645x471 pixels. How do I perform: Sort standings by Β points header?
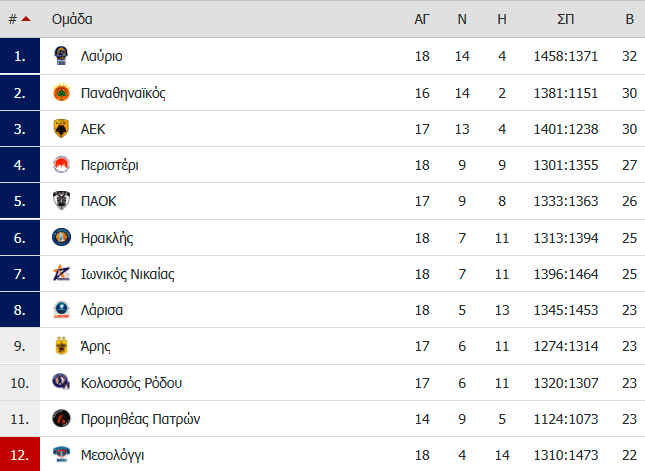629,19
